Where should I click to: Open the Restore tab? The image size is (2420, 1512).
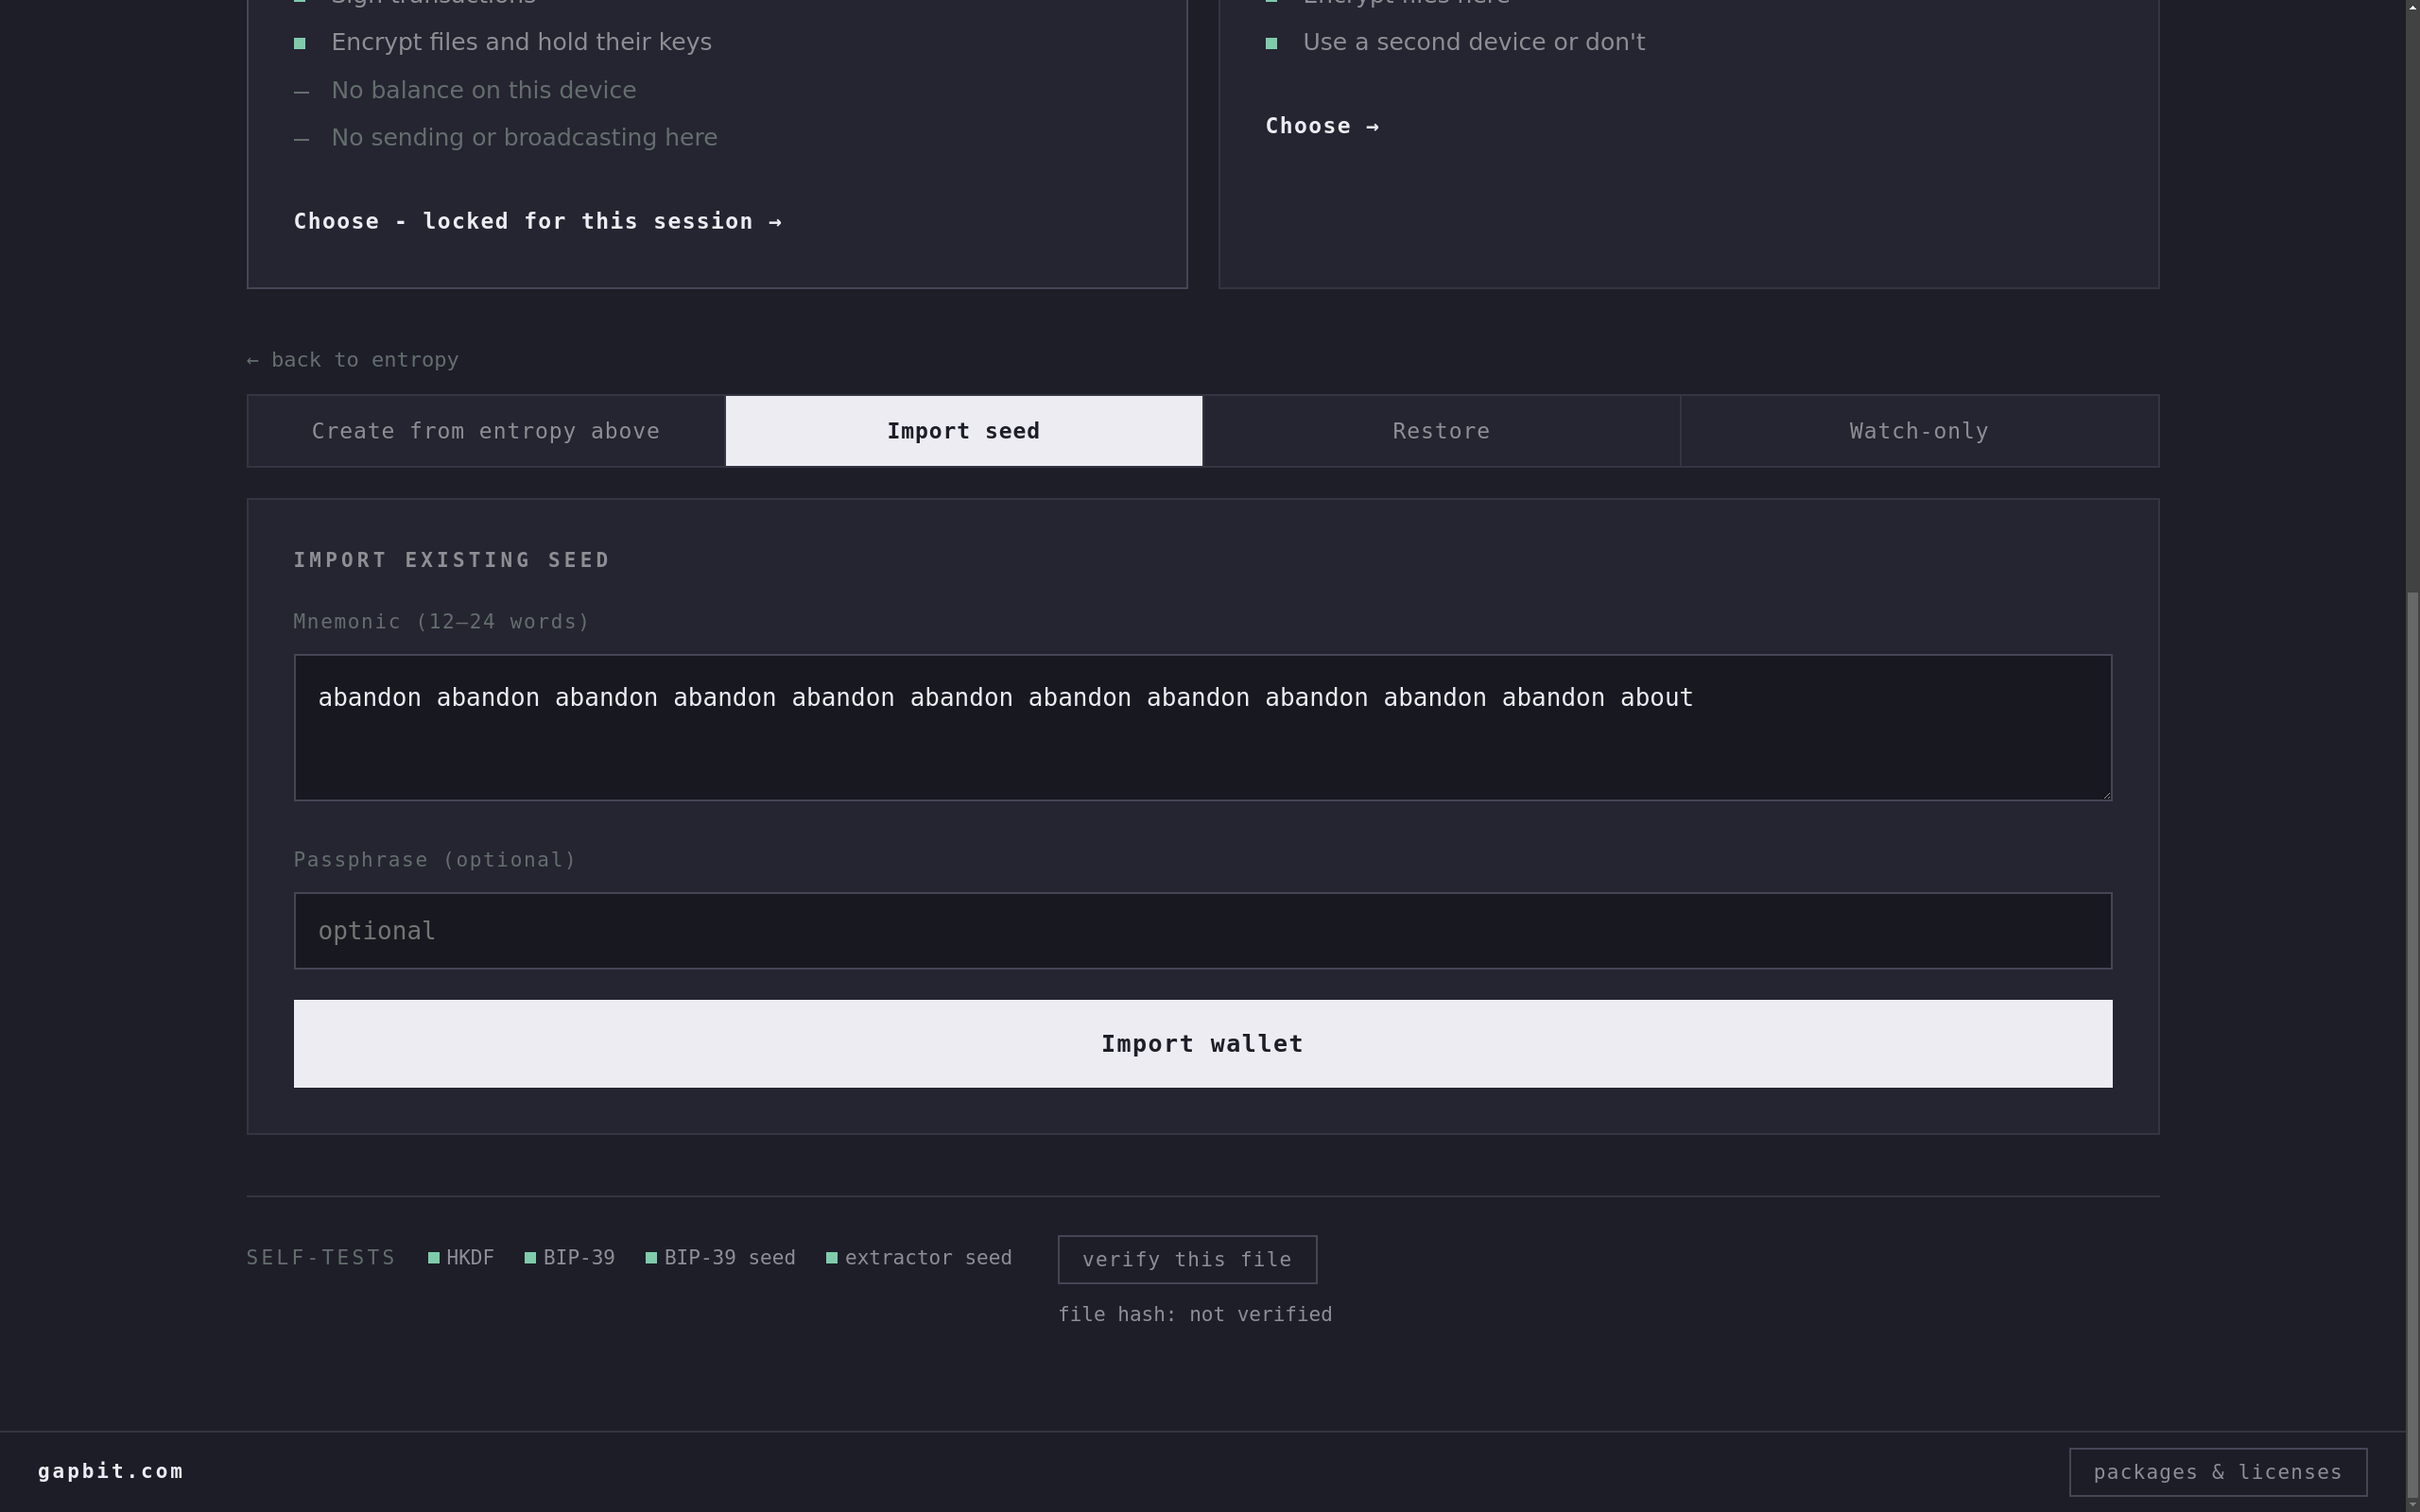1442,431
